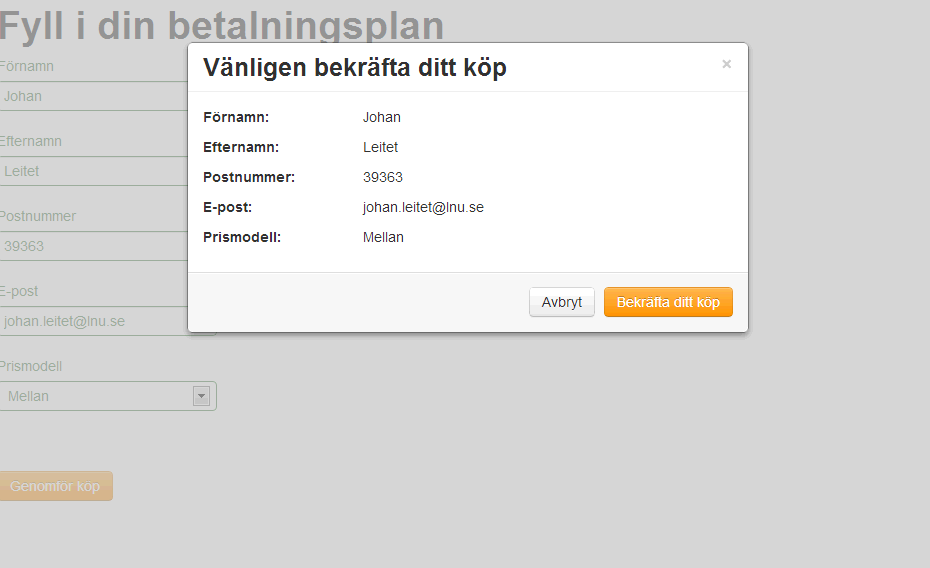Open the Prismodell dropdown arrow
Viewport: 930px width, 568px height.
pyautogui.click(x=202, y=396)
